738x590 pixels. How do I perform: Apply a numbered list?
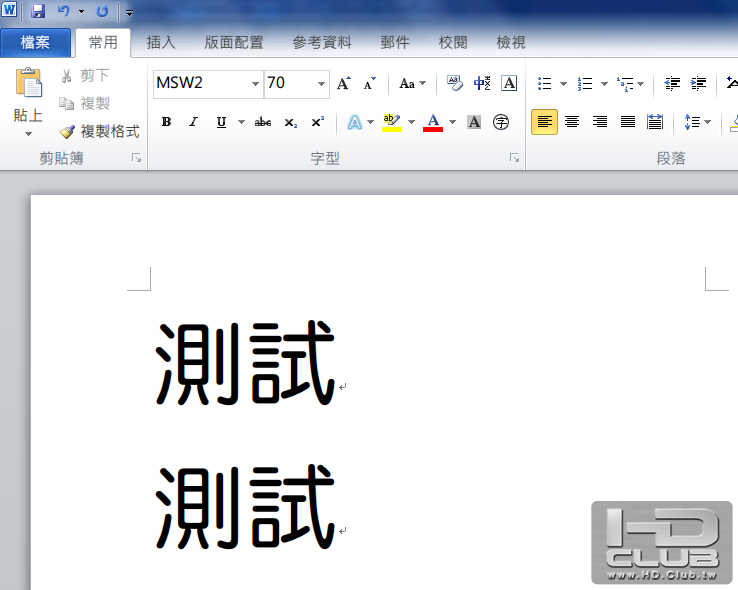[585, 84]
